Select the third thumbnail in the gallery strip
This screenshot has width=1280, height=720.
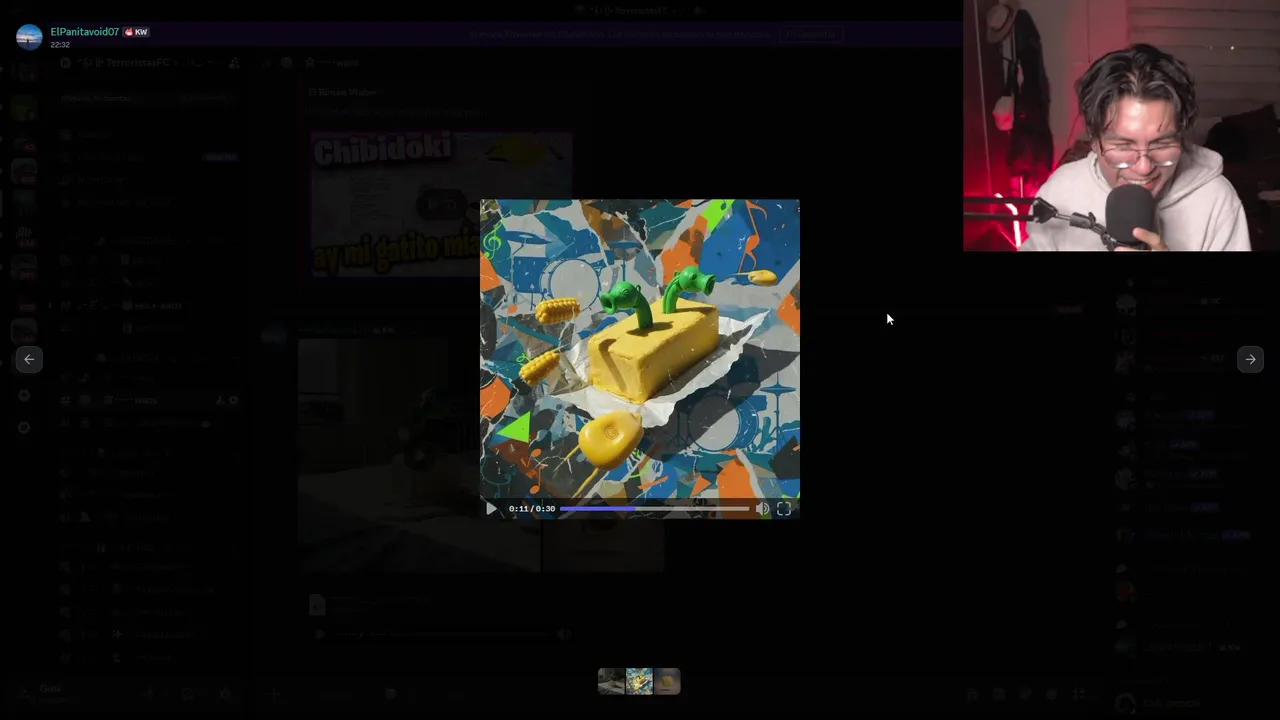click(667, 681)
